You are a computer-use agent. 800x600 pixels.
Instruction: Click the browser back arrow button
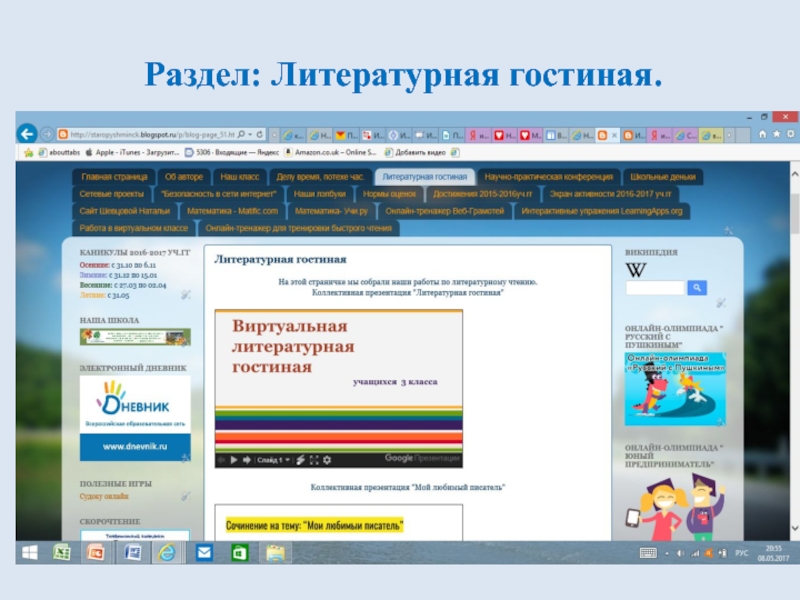27,134
